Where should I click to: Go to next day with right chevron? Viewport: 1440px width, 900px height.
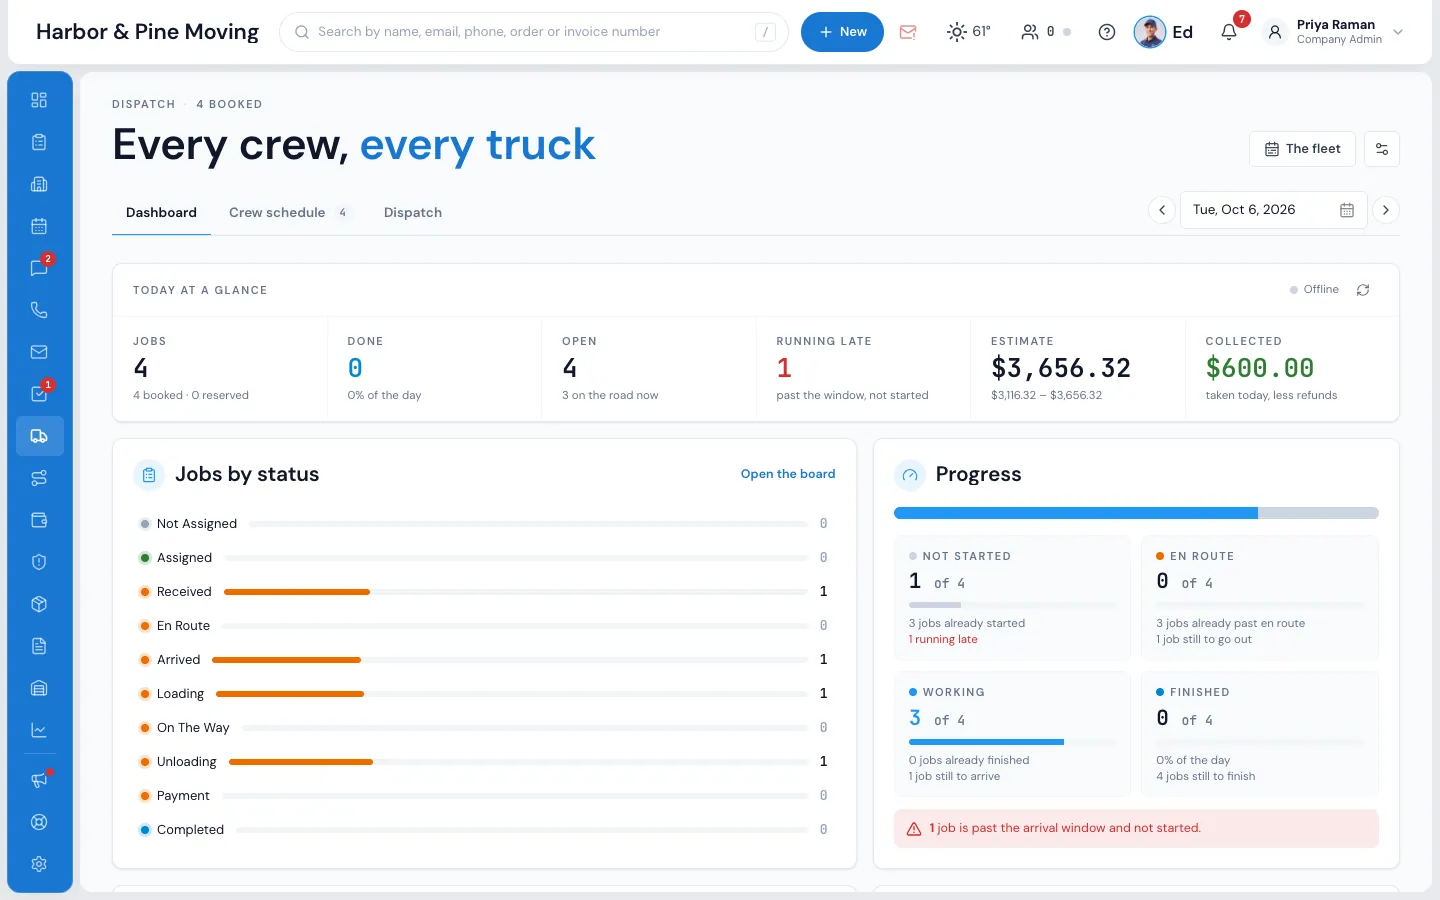point(1386,210)
